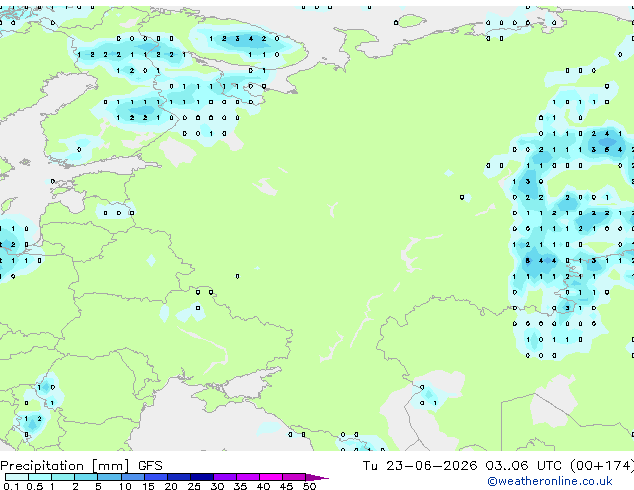Click the 25 to 30 mm legend swatch
The image size is (634, 490).
202,477
